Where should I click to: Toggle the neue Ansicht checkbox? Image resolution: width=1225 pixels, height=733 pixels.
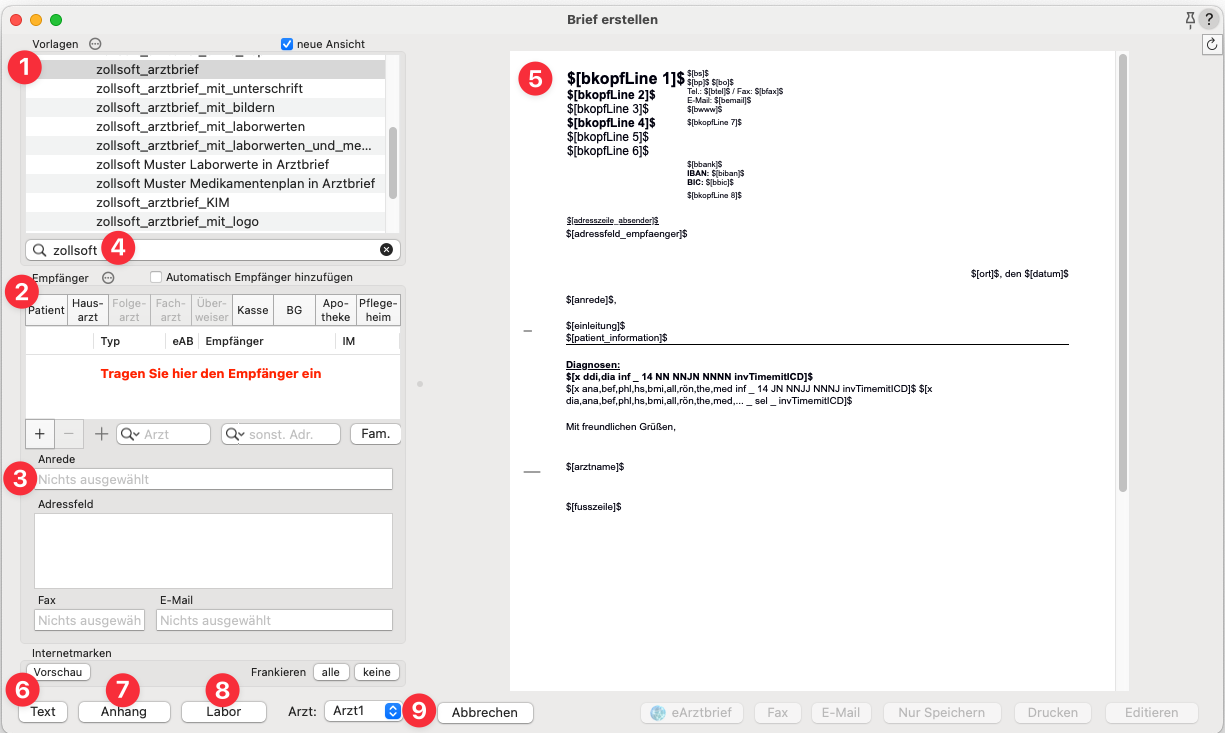[x=287, y=44]
